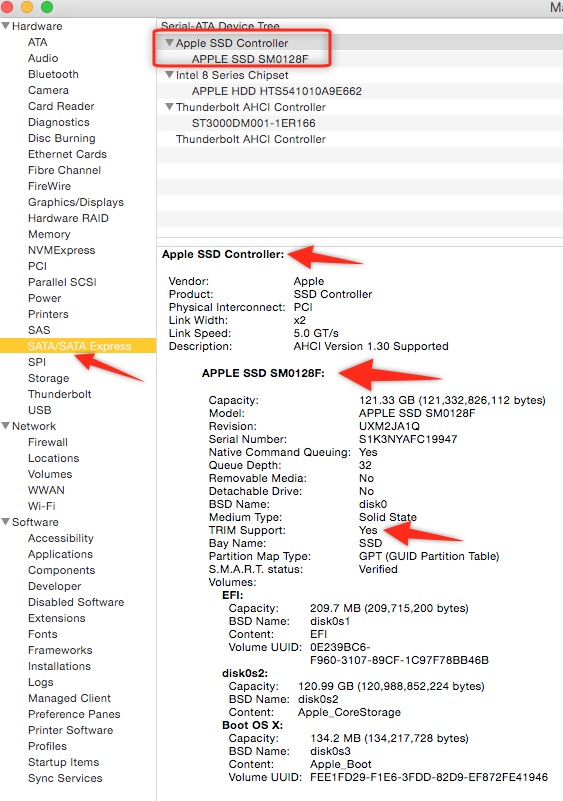Collapse Intel 8 Series Chipset triangle

pyautogui.click(x=169, y=75)
